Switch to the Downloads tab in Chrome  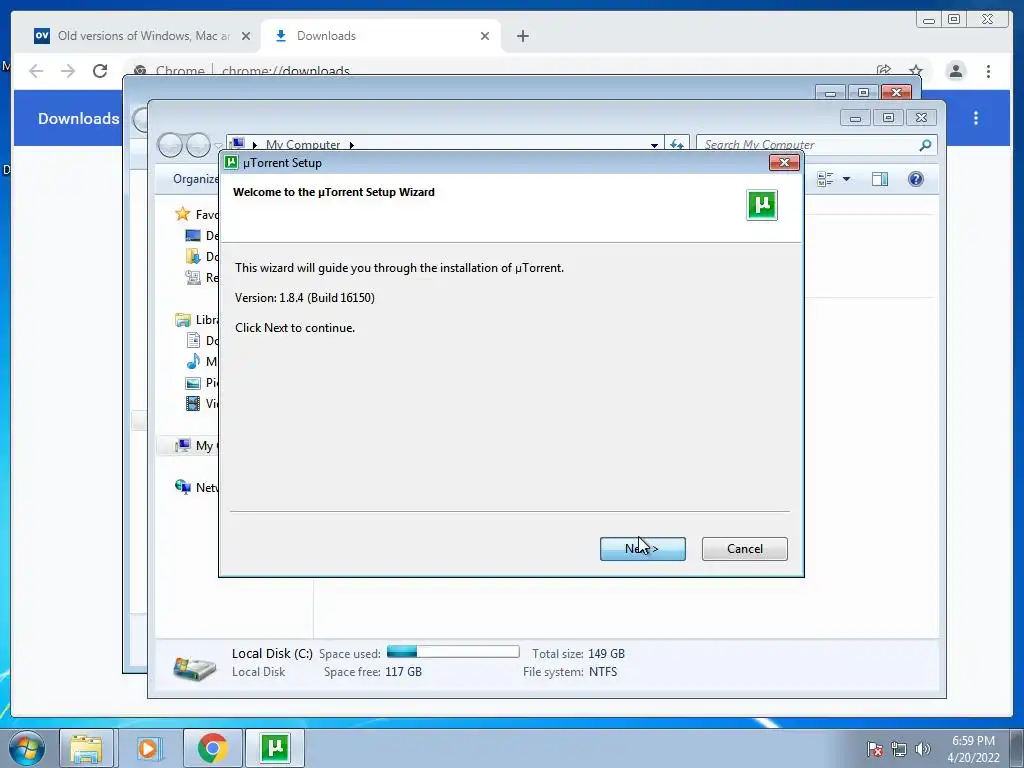tap(381, 36)
